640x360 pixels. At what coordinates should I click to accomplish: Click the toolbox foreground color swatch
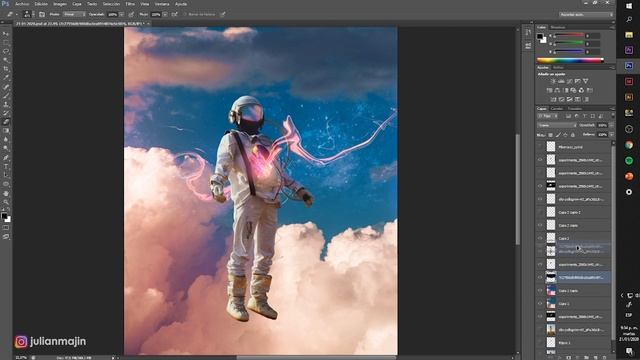point(4,216)
